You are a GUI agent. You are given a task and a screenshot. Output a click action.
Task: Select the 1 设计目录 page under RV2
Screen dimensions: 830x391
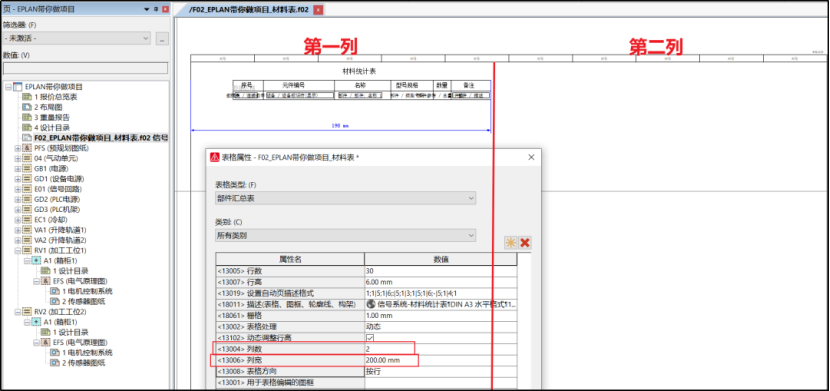(70, 332)
